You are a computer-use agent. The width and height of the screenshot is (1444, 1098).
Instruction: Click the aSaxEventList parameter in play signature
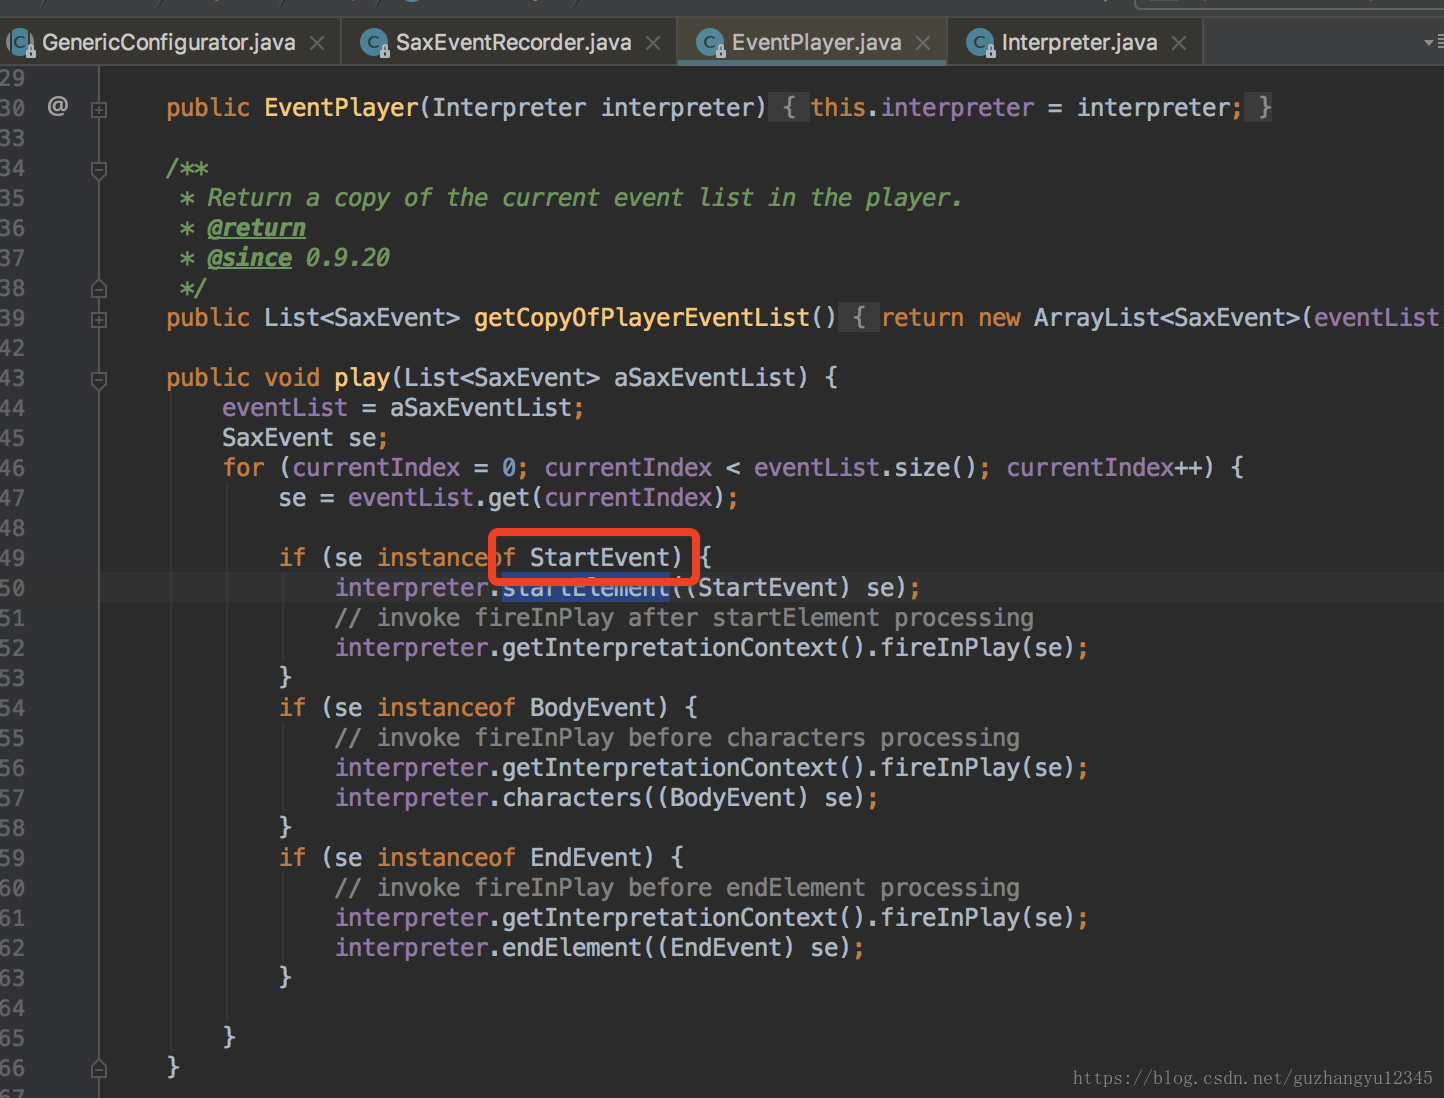pyautogui.click(x=704, y=378)
